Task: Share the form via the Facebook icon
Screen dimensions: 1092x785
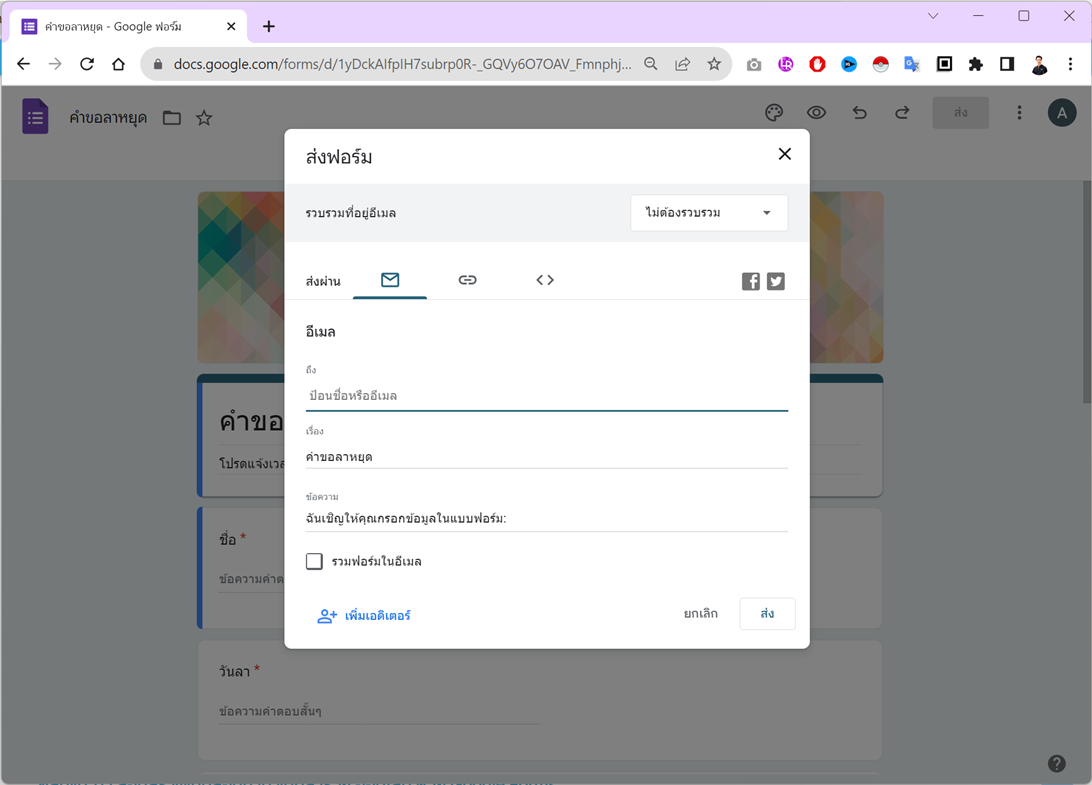Action: click(x=750, y=281)
